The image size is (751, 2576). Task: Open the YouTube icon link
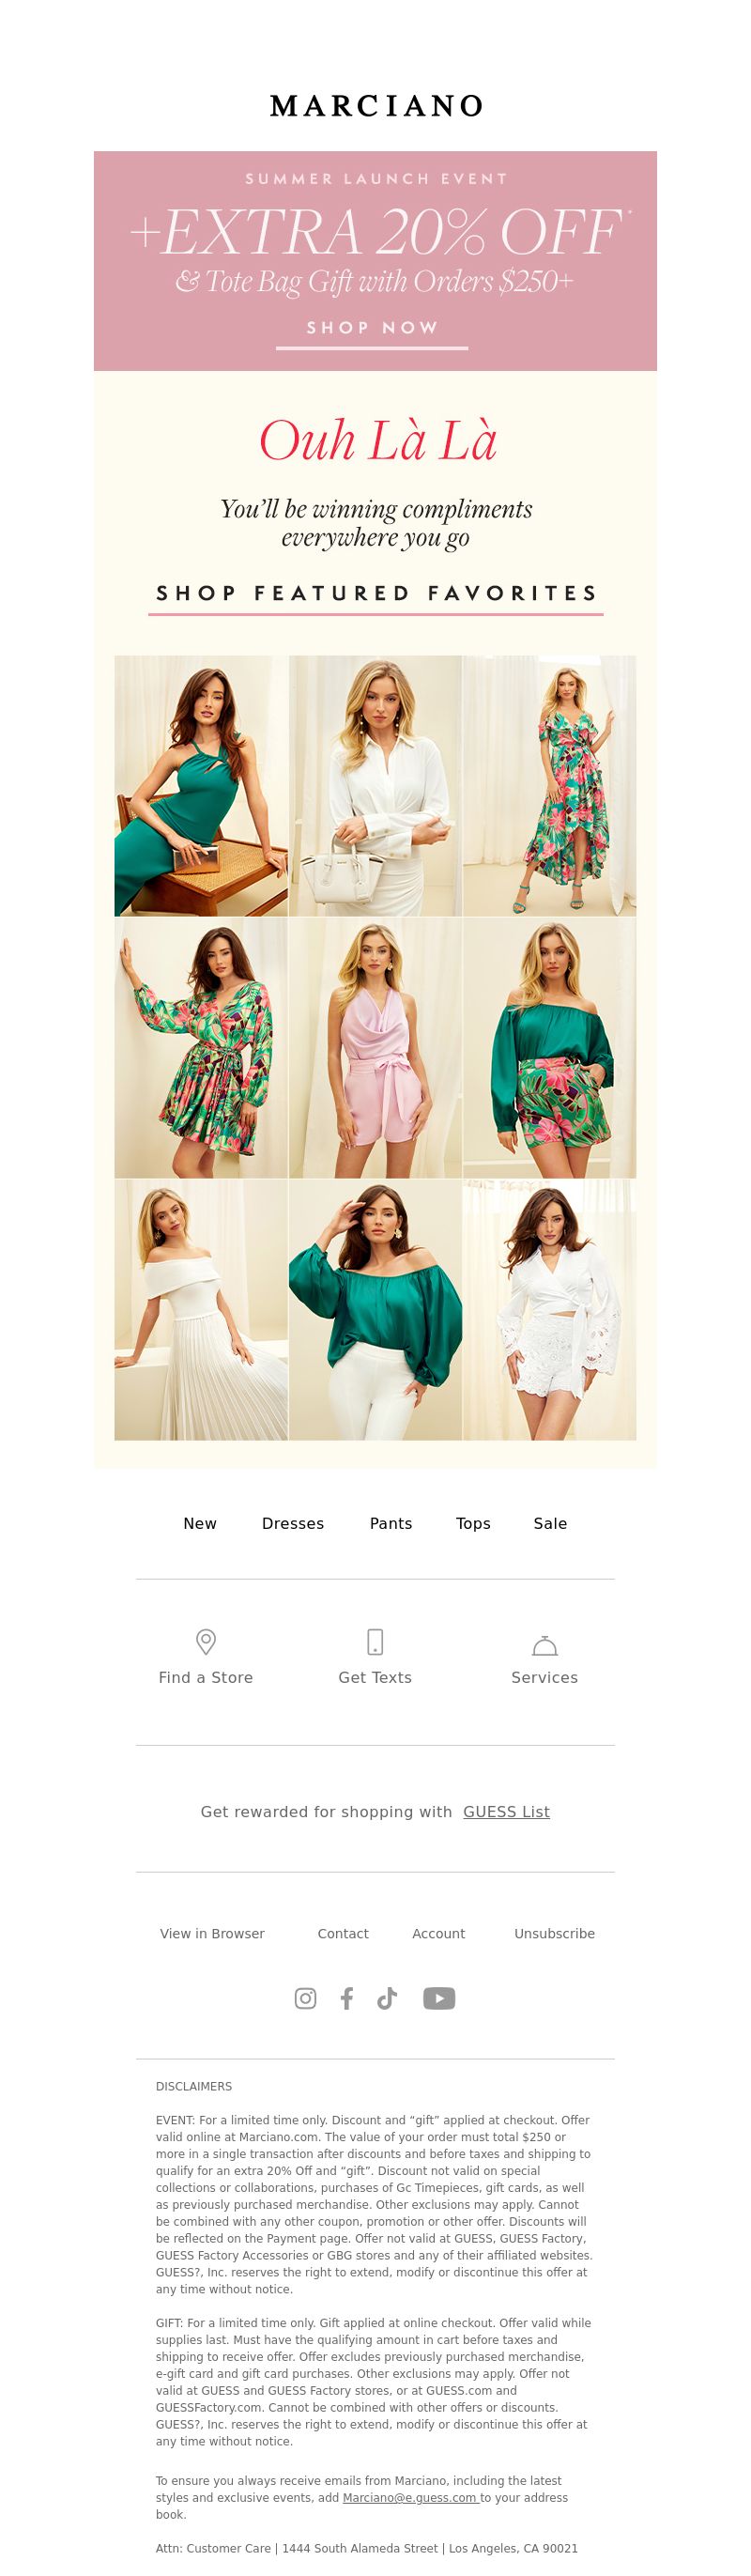point(439,1998)
